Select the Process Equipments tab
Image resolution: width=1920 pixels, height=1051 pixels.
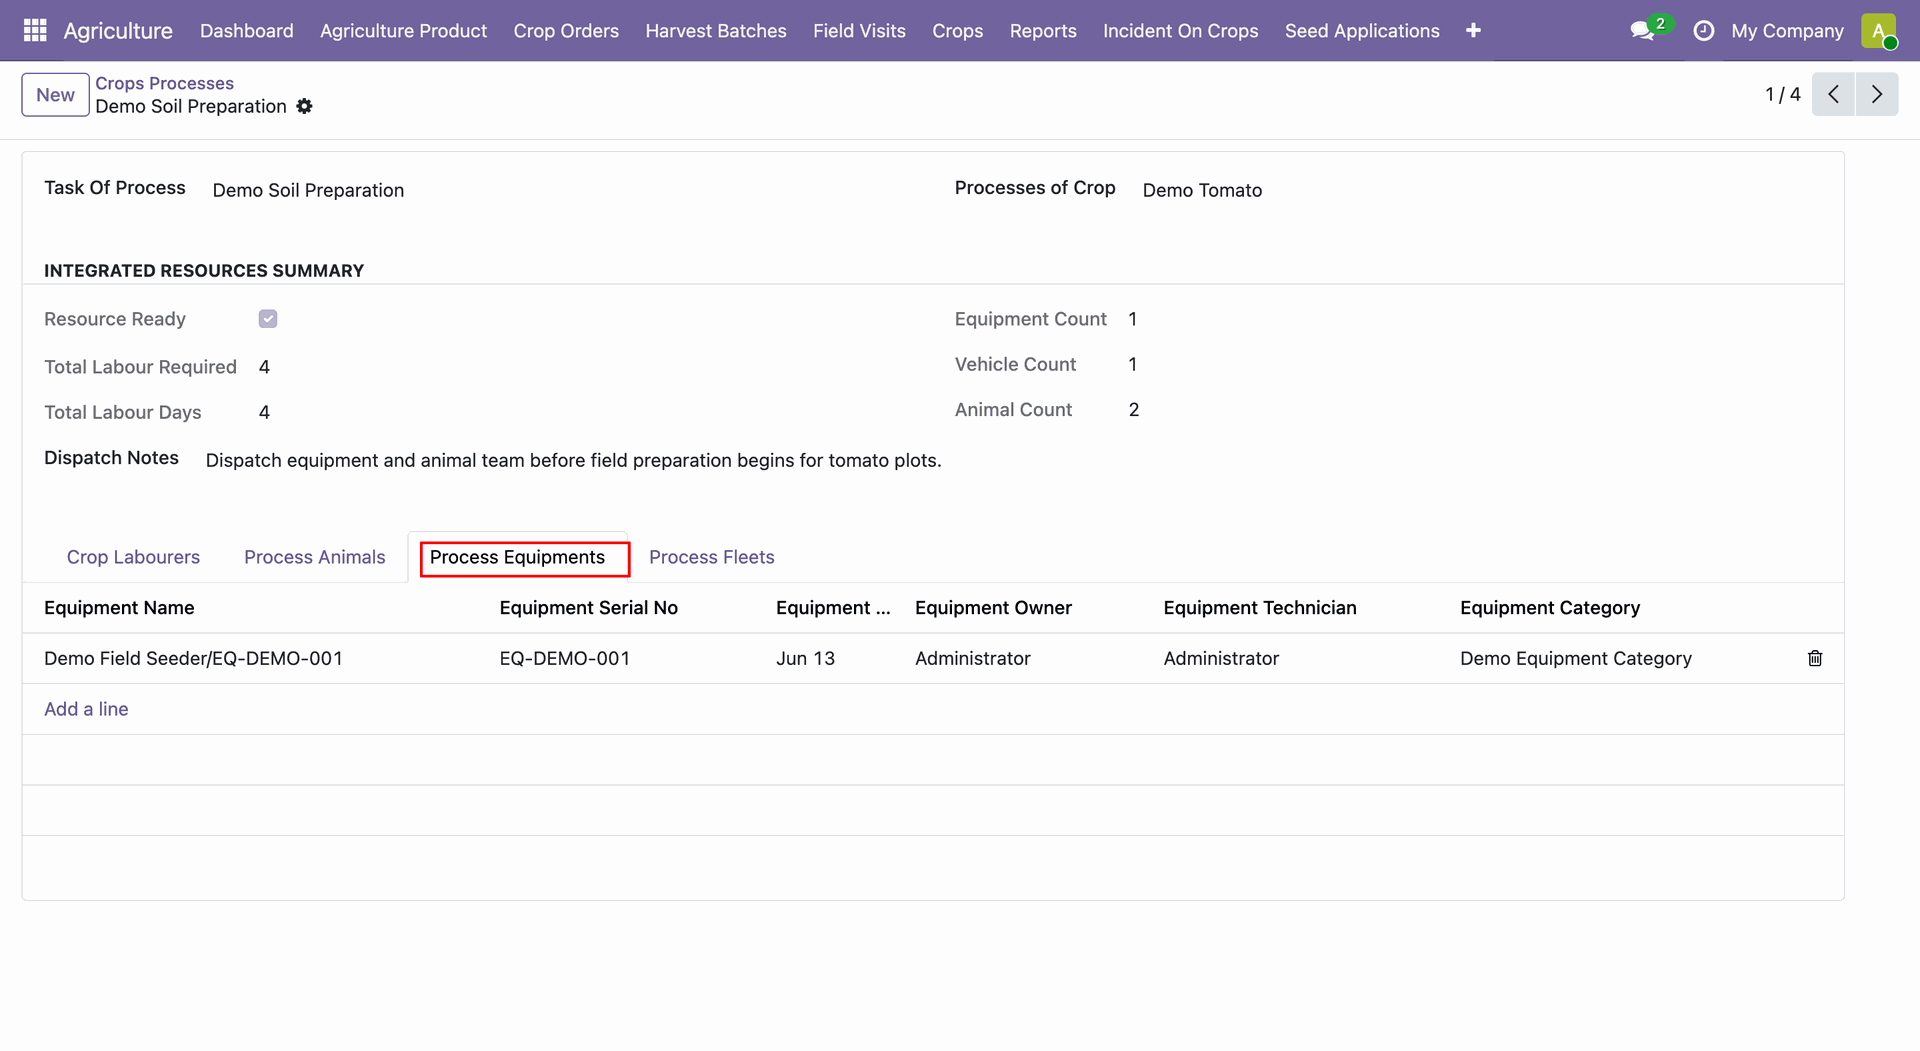pos(517,557)
